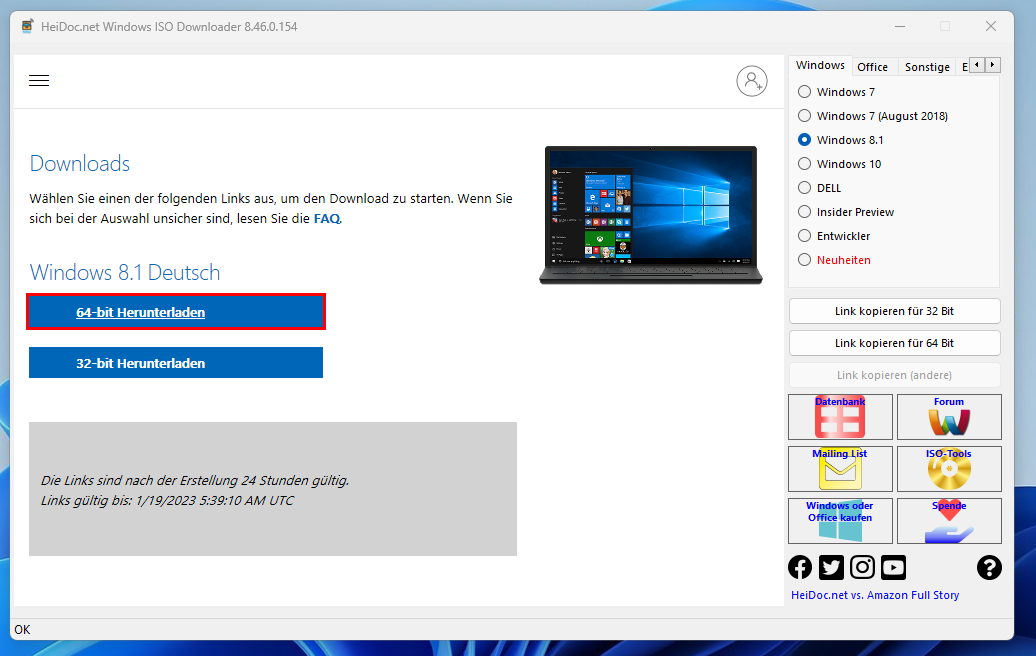Open the Twitter icon
1036x656 pixels.
(831, 567)
